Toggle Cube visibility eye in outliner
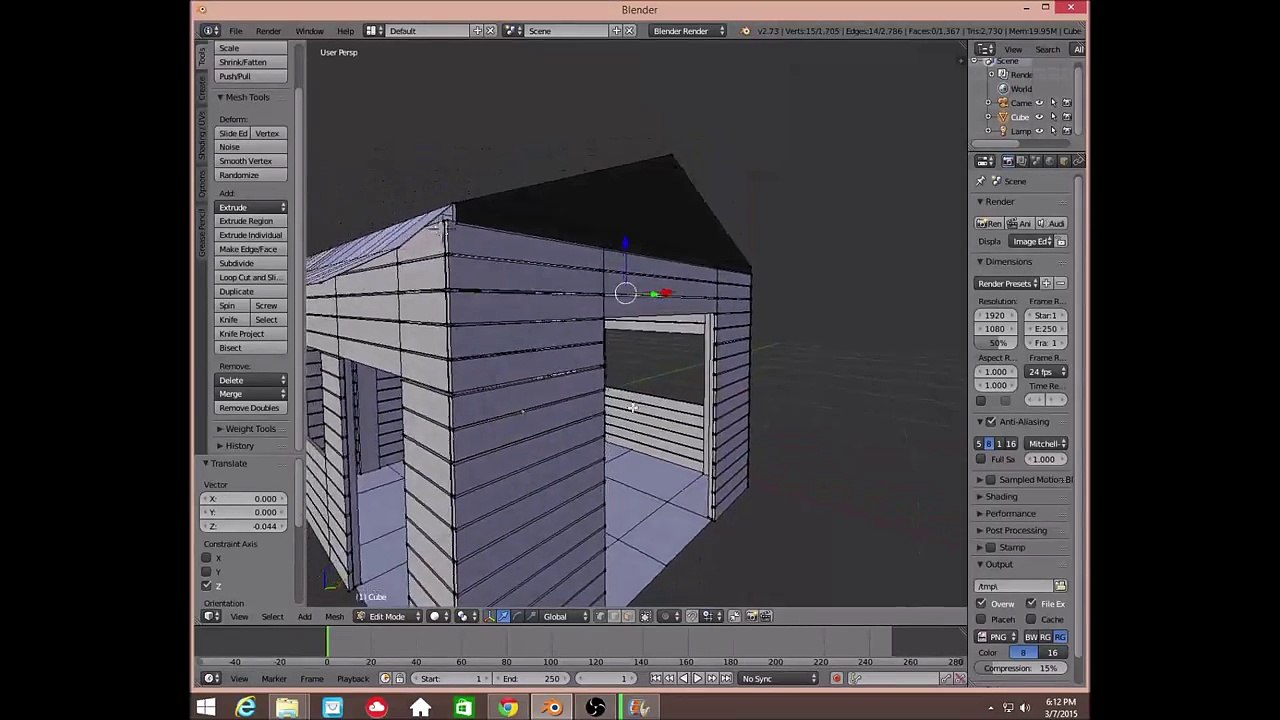 1039,117
